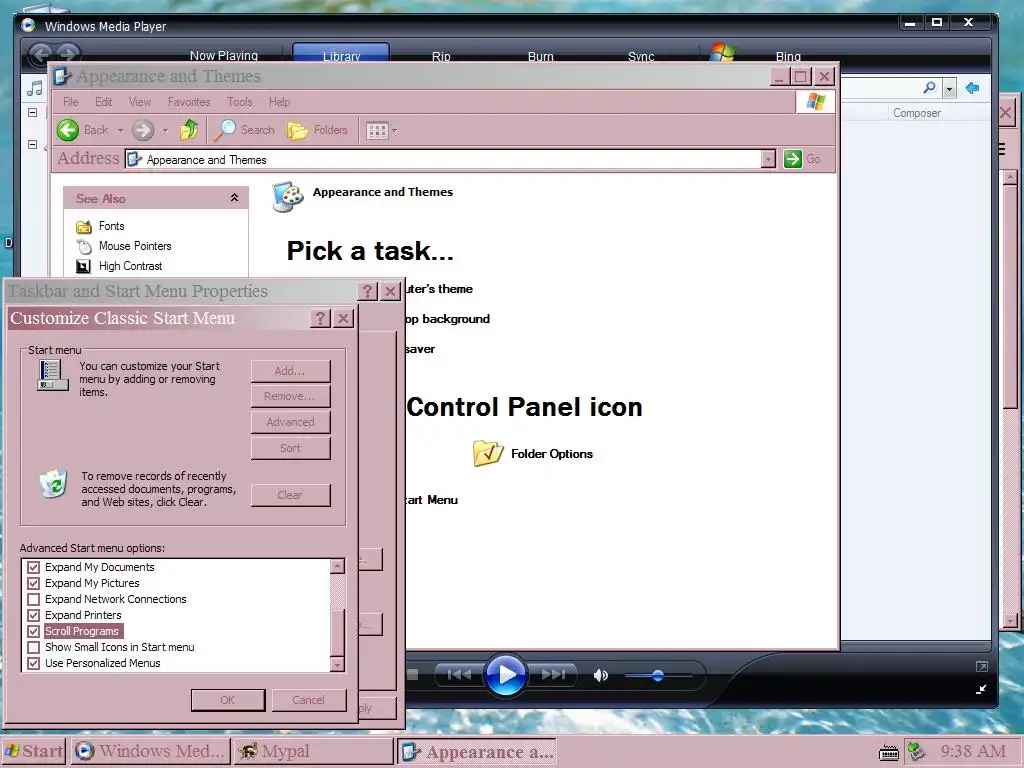Open the Views dropdown arrow
Image resolution: width=1024 pixels, height=768 pixels.
394,131
